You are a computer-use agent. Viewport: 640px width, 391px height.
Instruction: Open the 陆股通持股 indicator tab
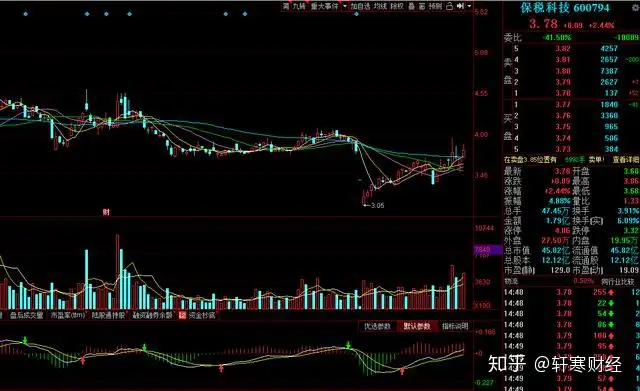(108, 315)
